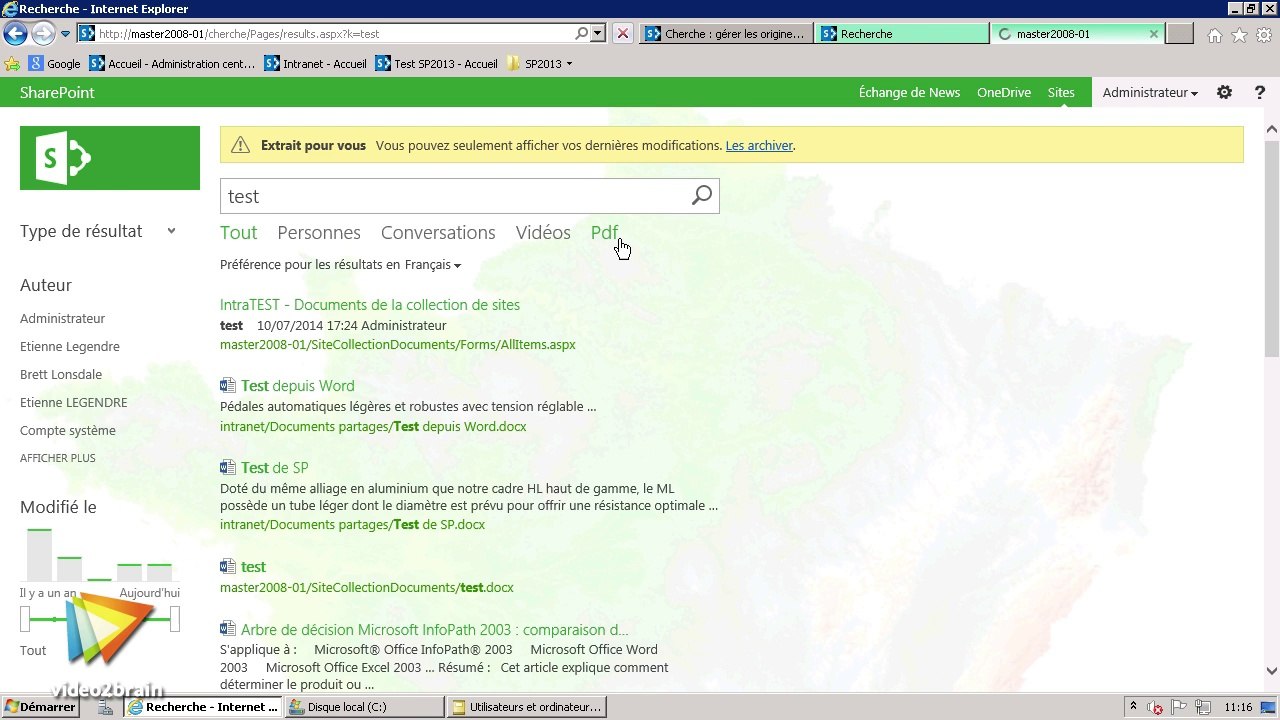Open the 'Intranet - Accueil' favorite
Viewport: 1280px width, 720px height.
[316, 64]
